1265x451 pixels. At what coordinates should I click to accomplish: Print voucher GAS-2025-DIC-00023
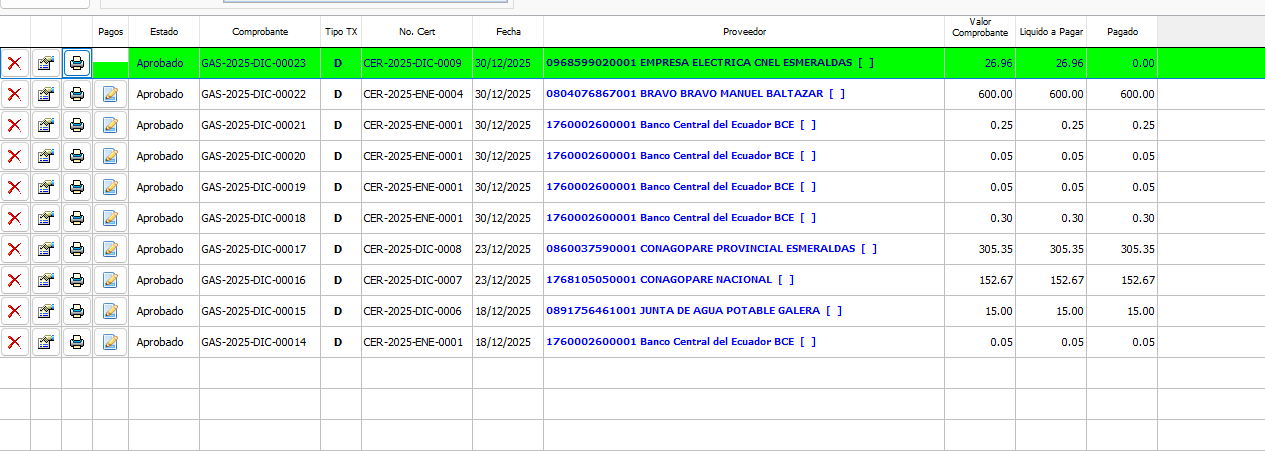[x=77, y=64]
